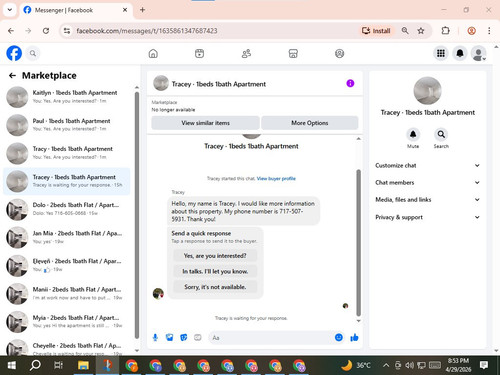Viewport: 500px width, 375px height.
Task: Show hidden system tray icons
Action: click(x=386, y=365)
